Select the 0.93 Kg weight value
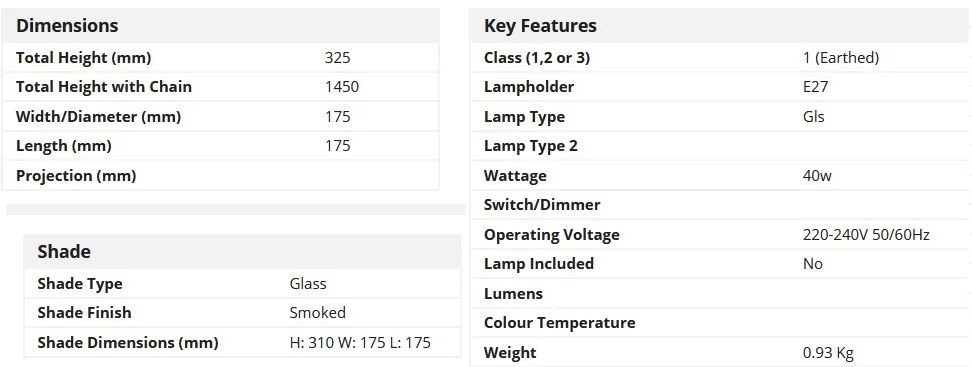Screen dimensions: 972x367 (x=828, y=353)
